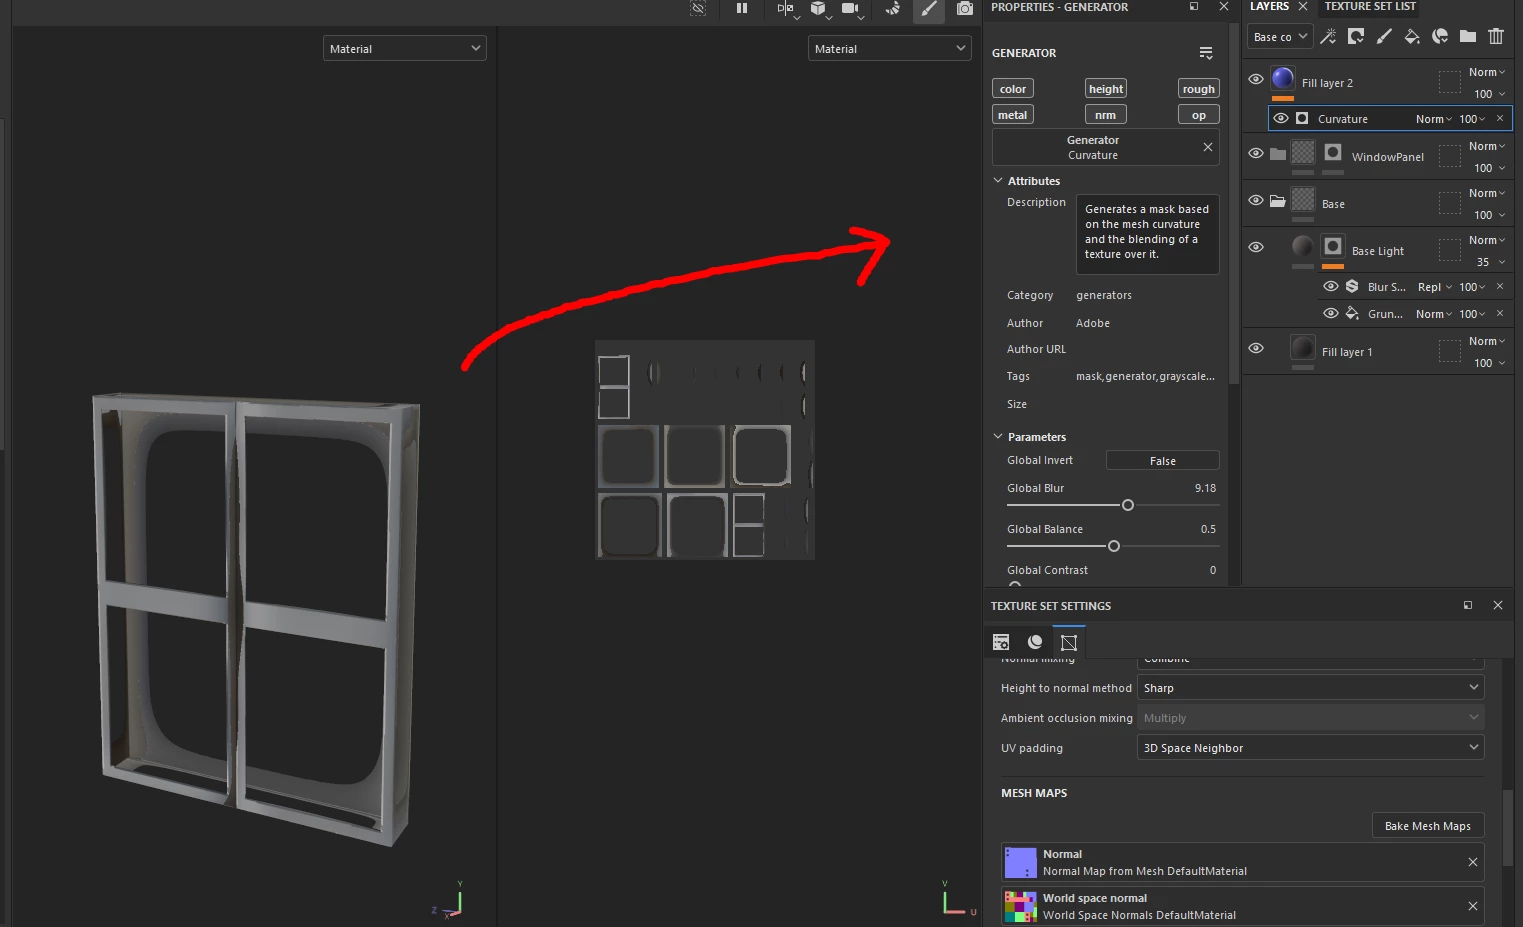Image resolution: width=1523 pixels, height=927 pixels.
Task: Select the Base Light mask thumbnail
Action: pyautogui.click(x=1333, y=246)
